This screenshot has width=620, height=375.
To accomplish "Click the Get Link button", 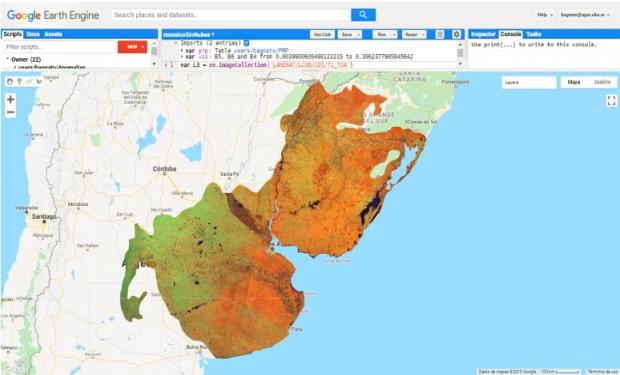I will (322, 34).
